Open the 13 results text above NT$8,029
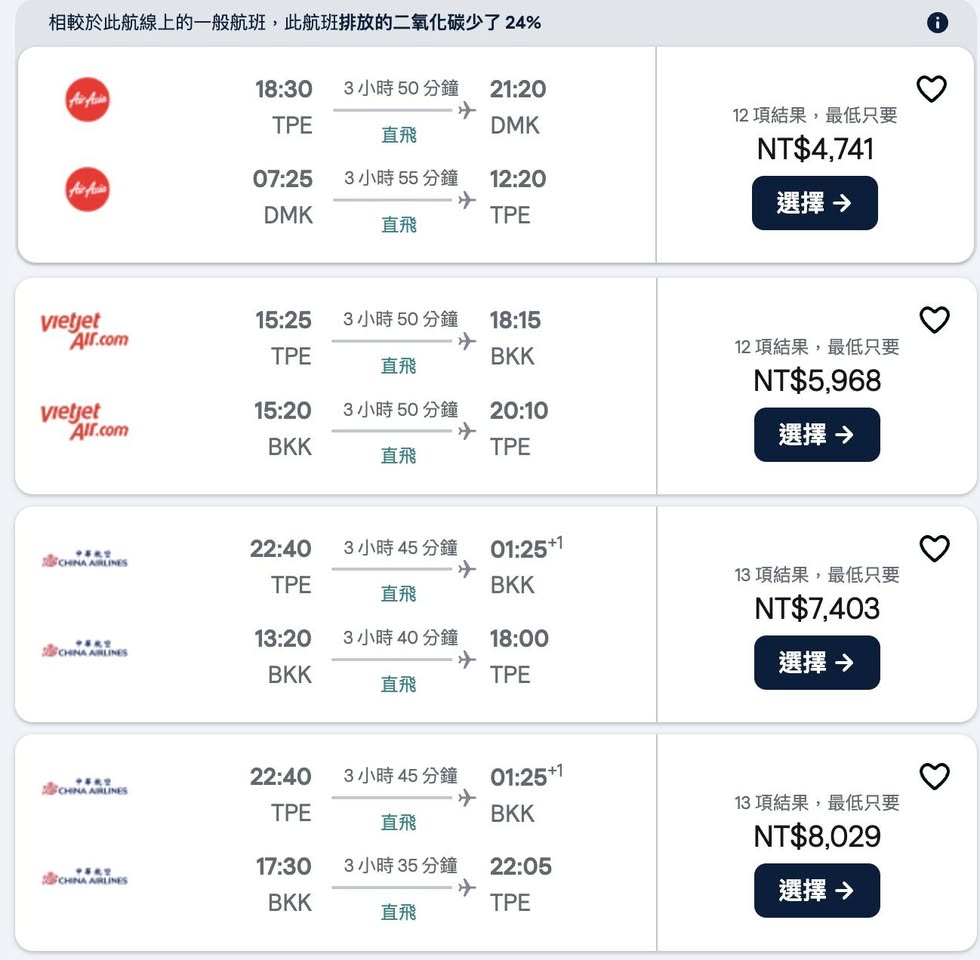Image resolution: width=980 pixels, height=960 pixels. pos(816,803)
